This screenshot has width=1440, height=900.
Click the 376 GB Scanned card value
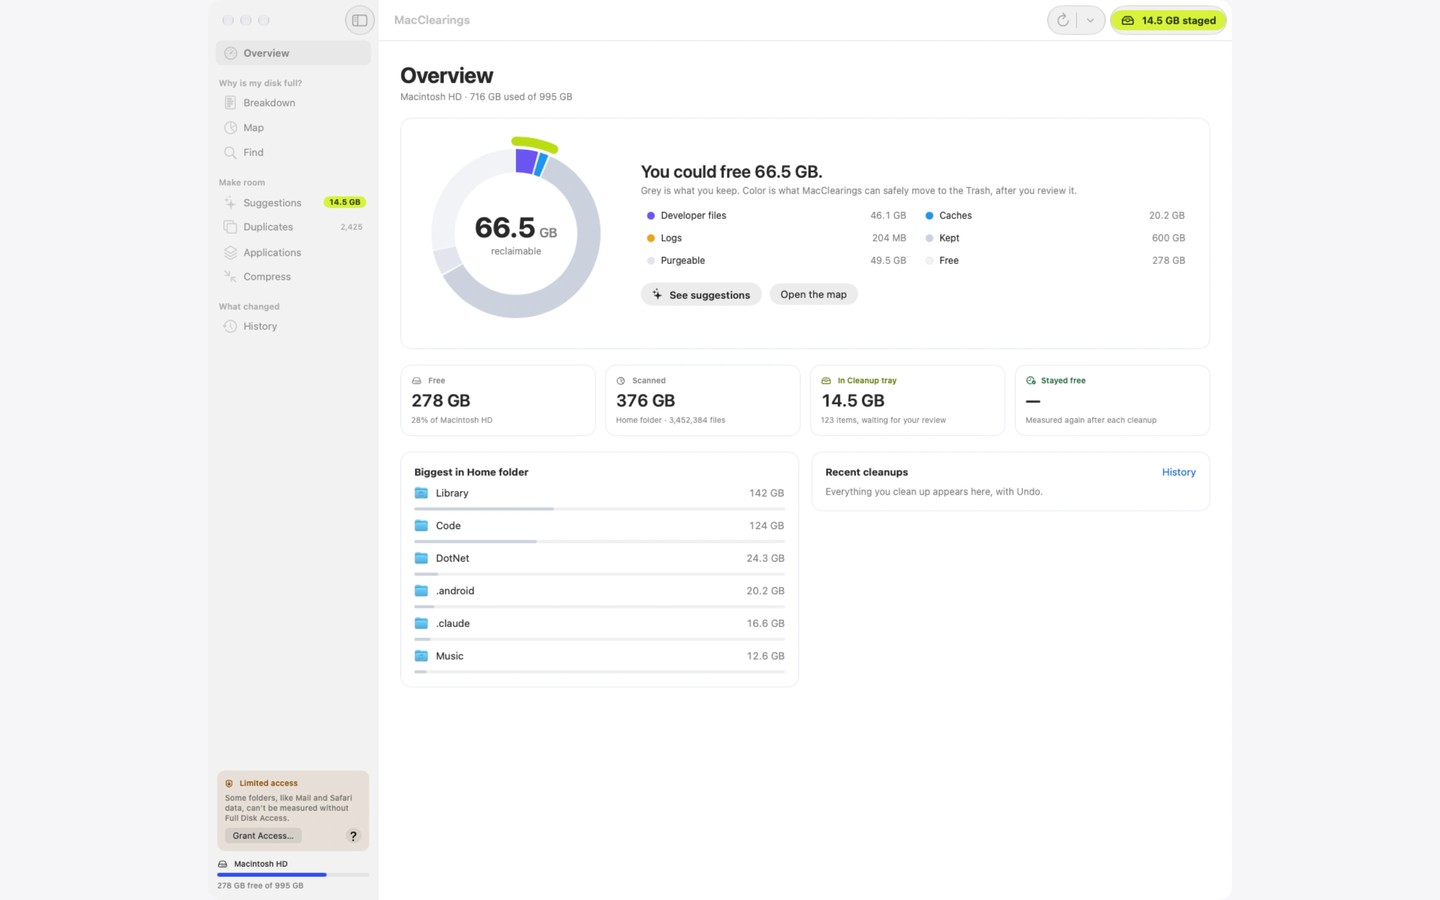646,400
